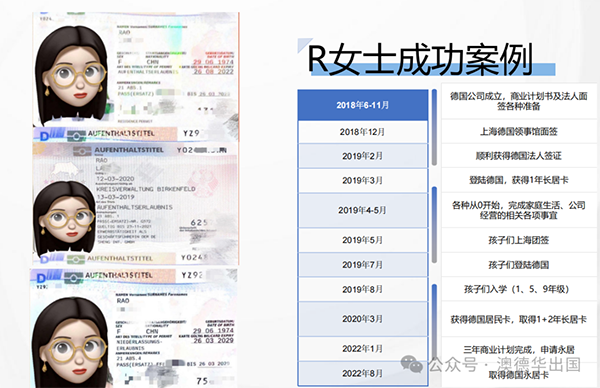Click the cartoon avatar on the bottom card

(71, 342)
